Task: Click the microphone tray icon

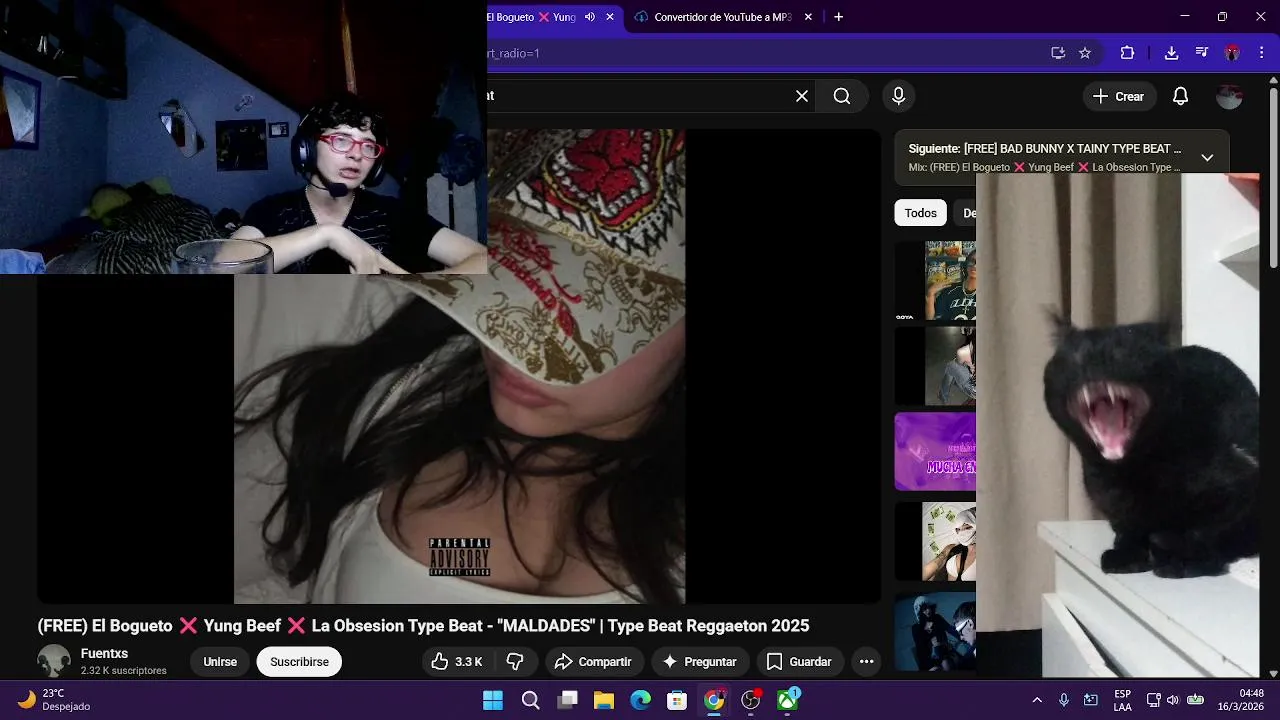Action: click(1064, 700)
